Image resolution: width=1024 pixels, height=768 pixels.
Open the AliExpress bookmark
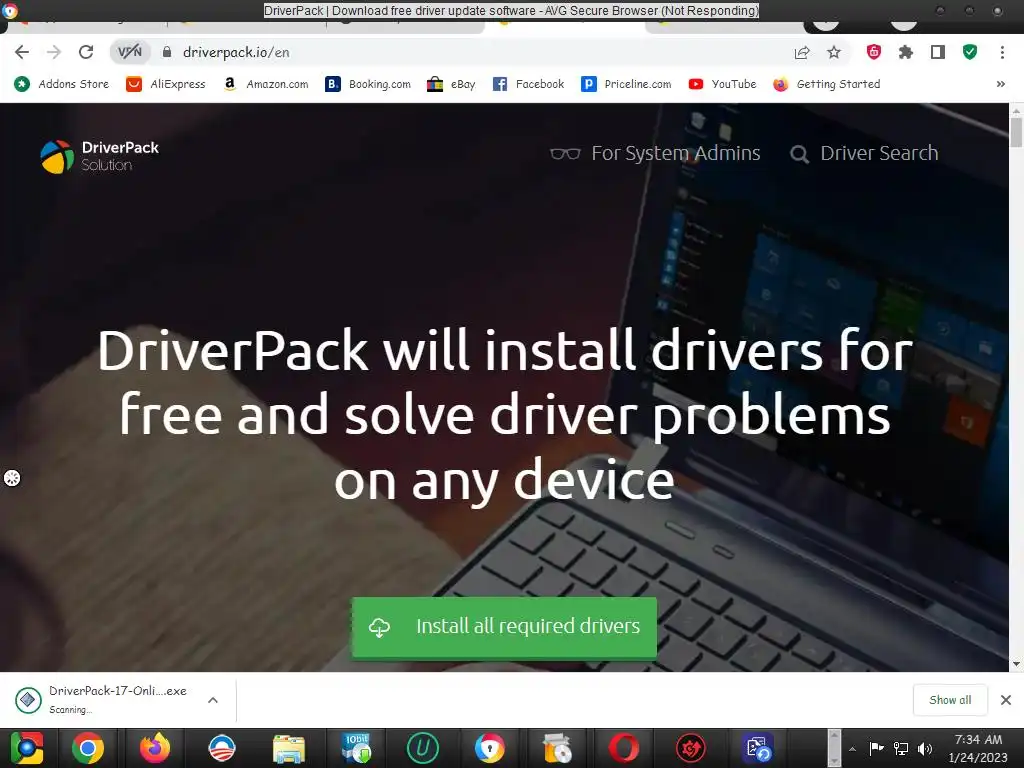click(x=165, y=84)
